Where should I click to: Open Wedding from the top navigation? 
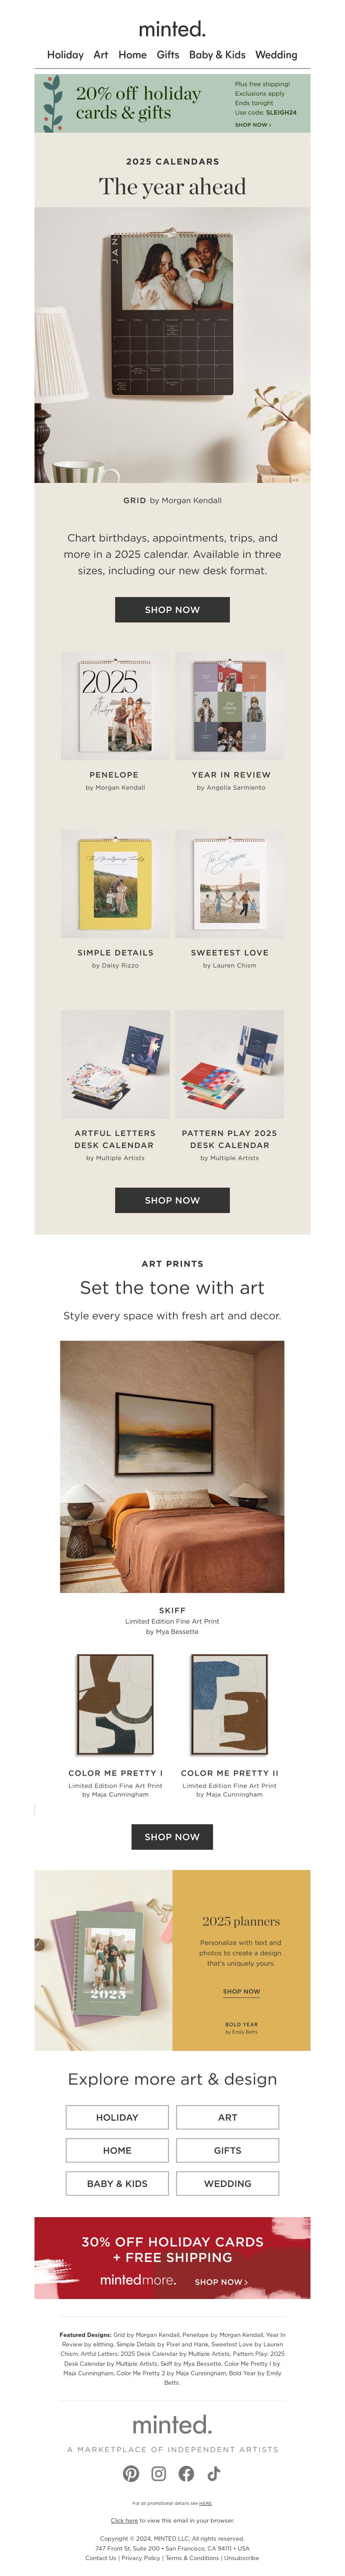[x=276, y=55]
